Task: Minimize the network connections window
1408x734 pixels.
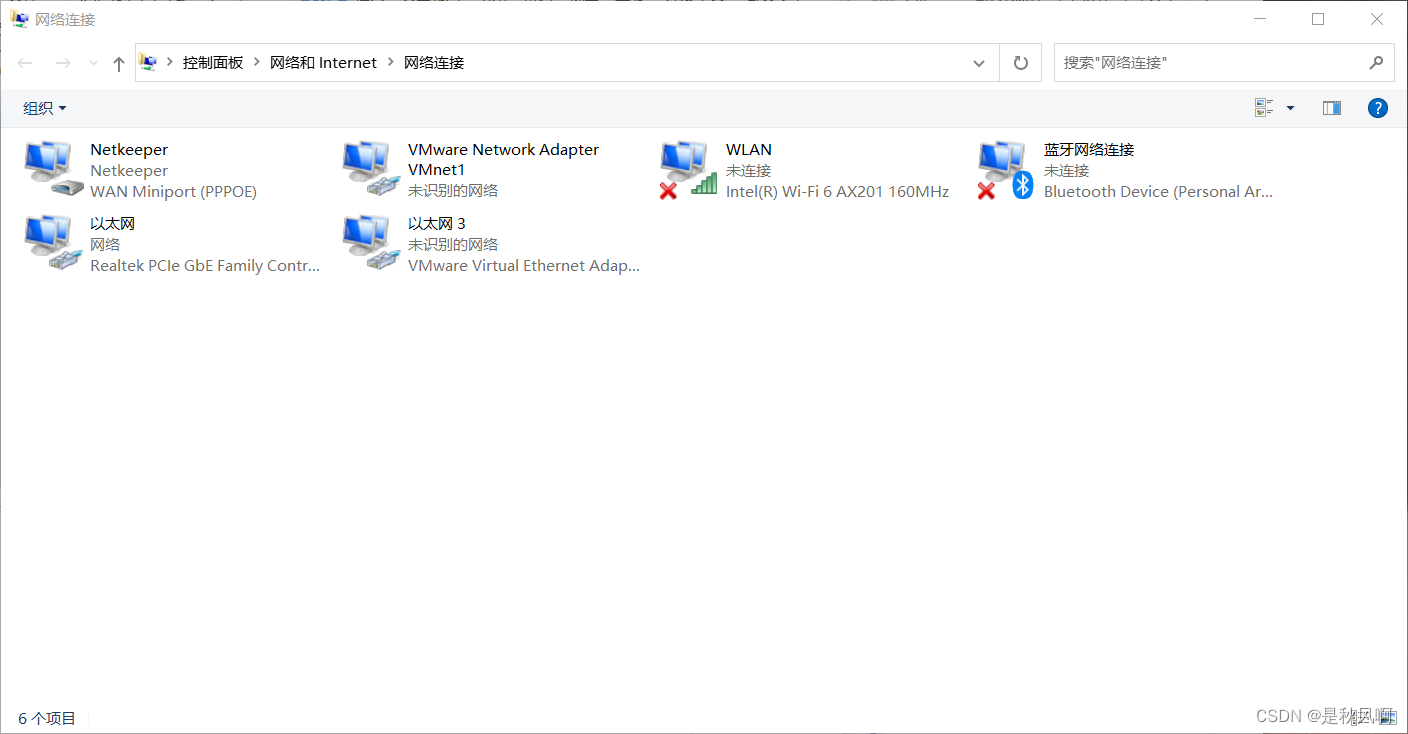Action: coord(1258,19)
